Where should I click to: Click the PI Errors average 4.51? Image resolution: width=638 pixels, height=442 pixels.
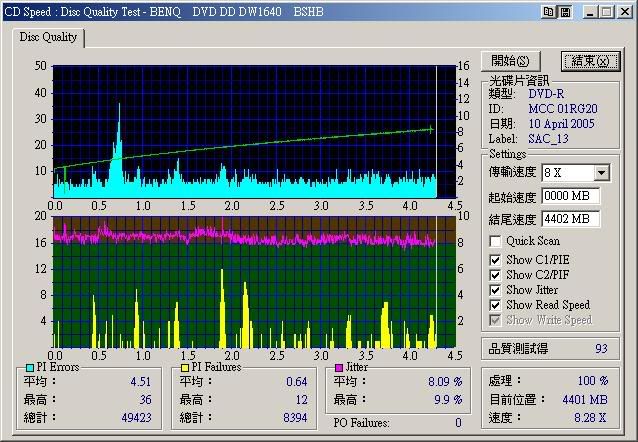141,382
